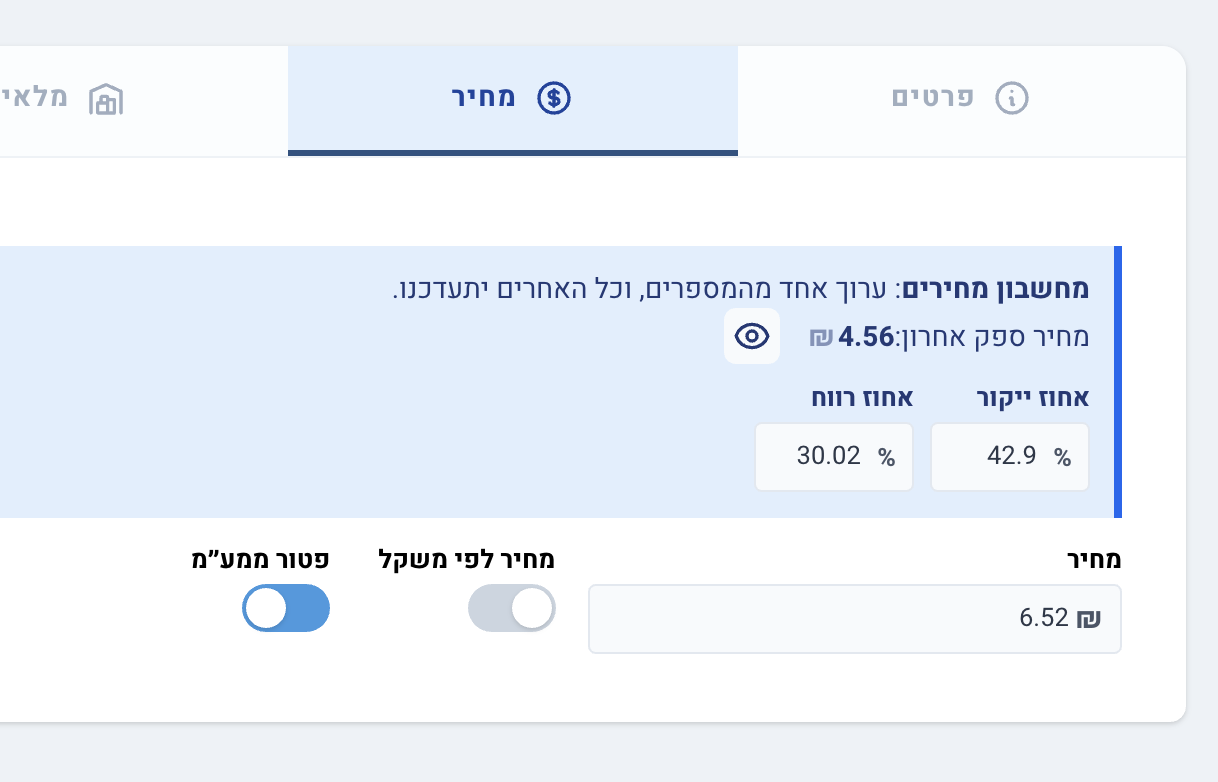Click the מחיר לפי משקל label
Image resolution: width=1218 pixels, height=782 pixels.
point(467,560)
